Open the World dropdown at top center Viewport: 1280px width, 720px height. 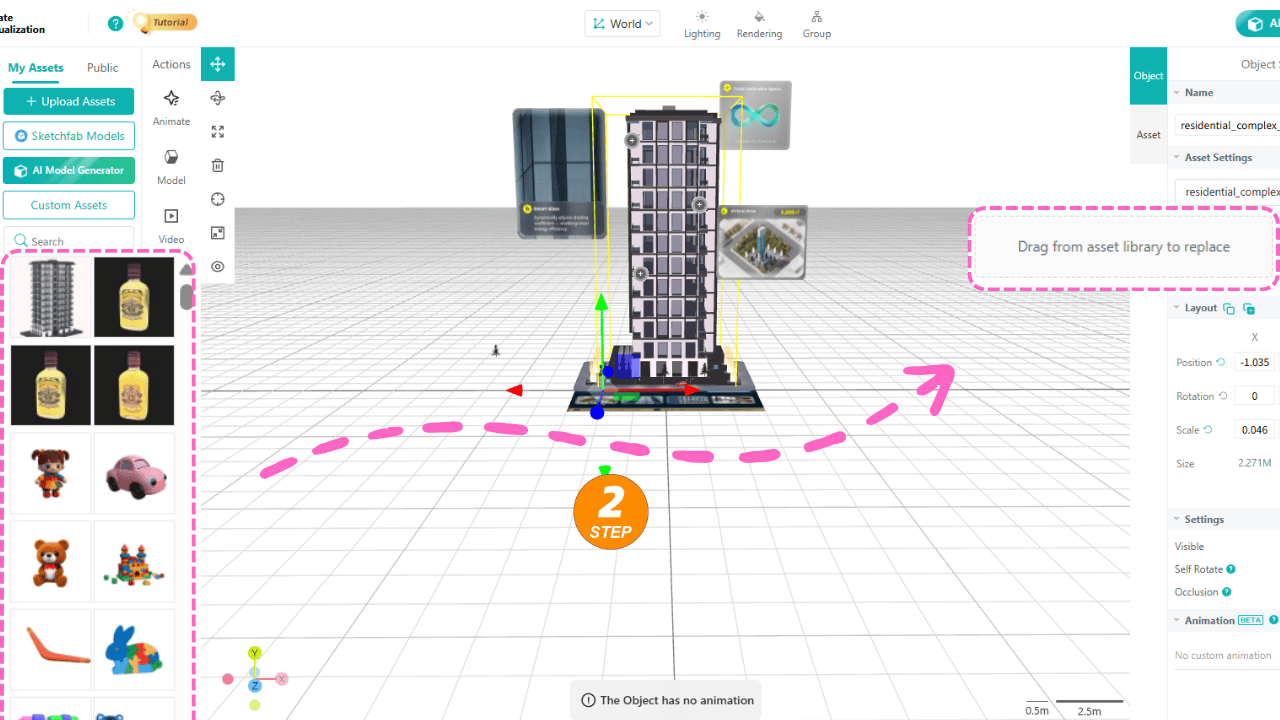(622, 23)
